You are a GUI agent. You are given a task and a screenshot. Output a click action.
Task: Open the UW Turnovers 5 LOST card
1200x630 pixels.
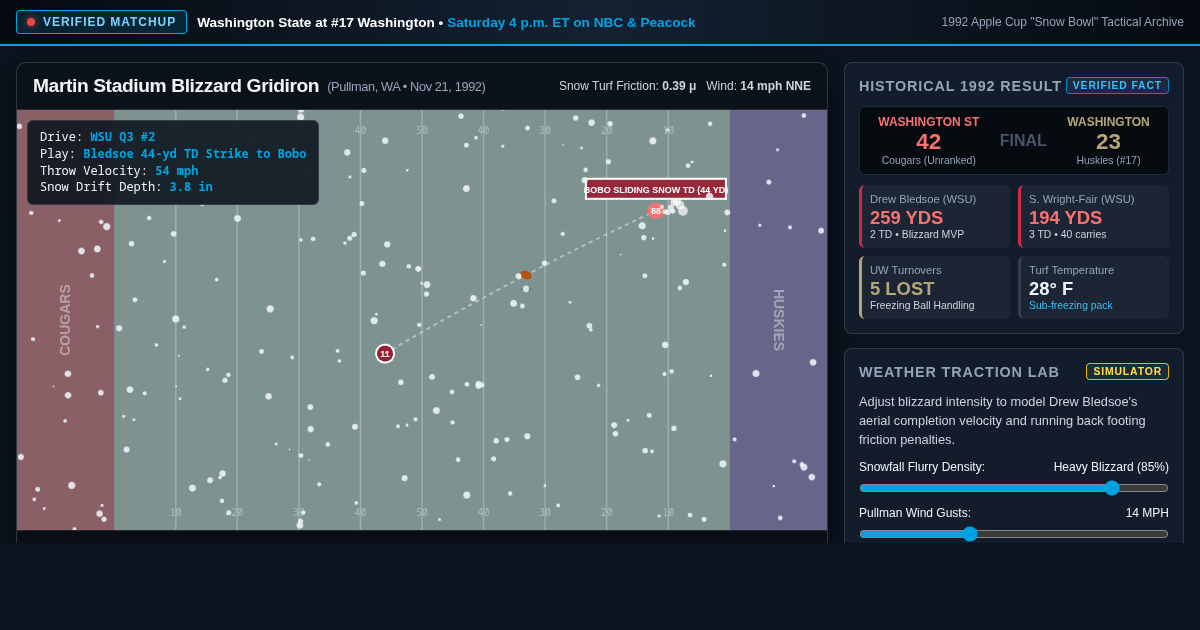934,287
